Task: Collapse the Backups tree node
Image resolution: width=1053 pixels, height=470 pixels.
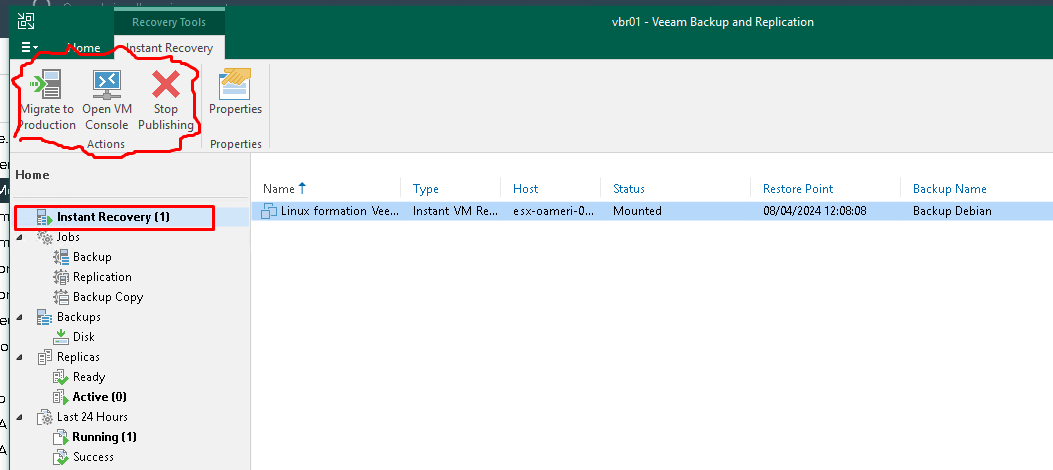Action: click(19, 317)
